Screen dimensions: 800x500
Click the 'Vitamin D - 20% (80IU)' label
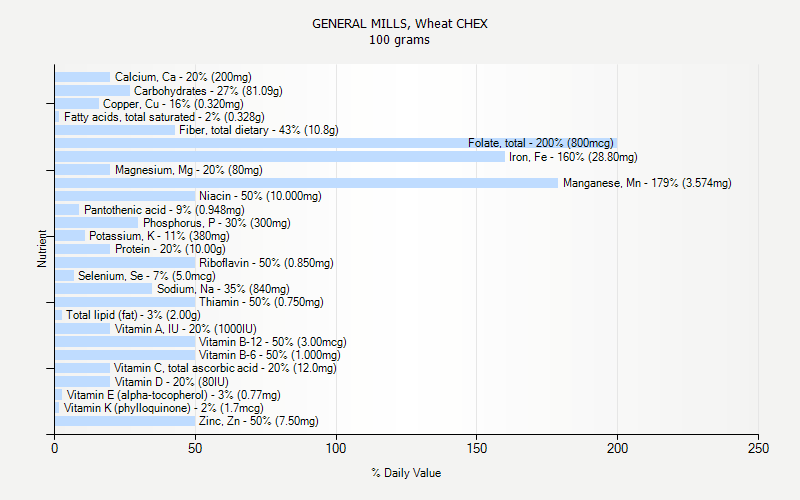tap(171, 382)
